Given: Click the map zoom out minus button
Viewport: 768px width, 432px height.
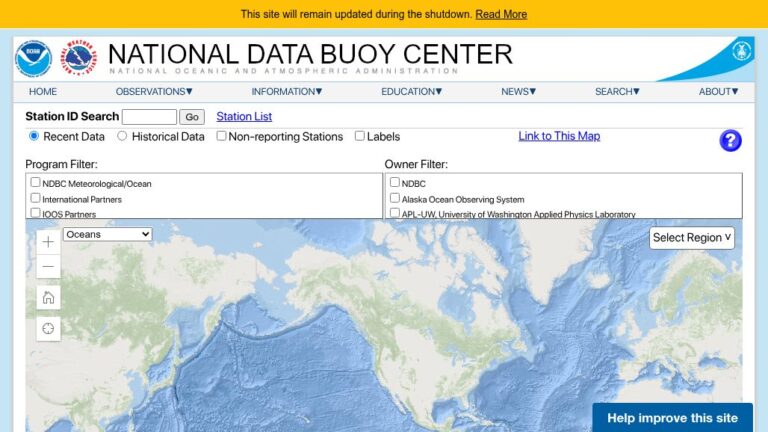Looking at the screenshot, I should [48, 267].
